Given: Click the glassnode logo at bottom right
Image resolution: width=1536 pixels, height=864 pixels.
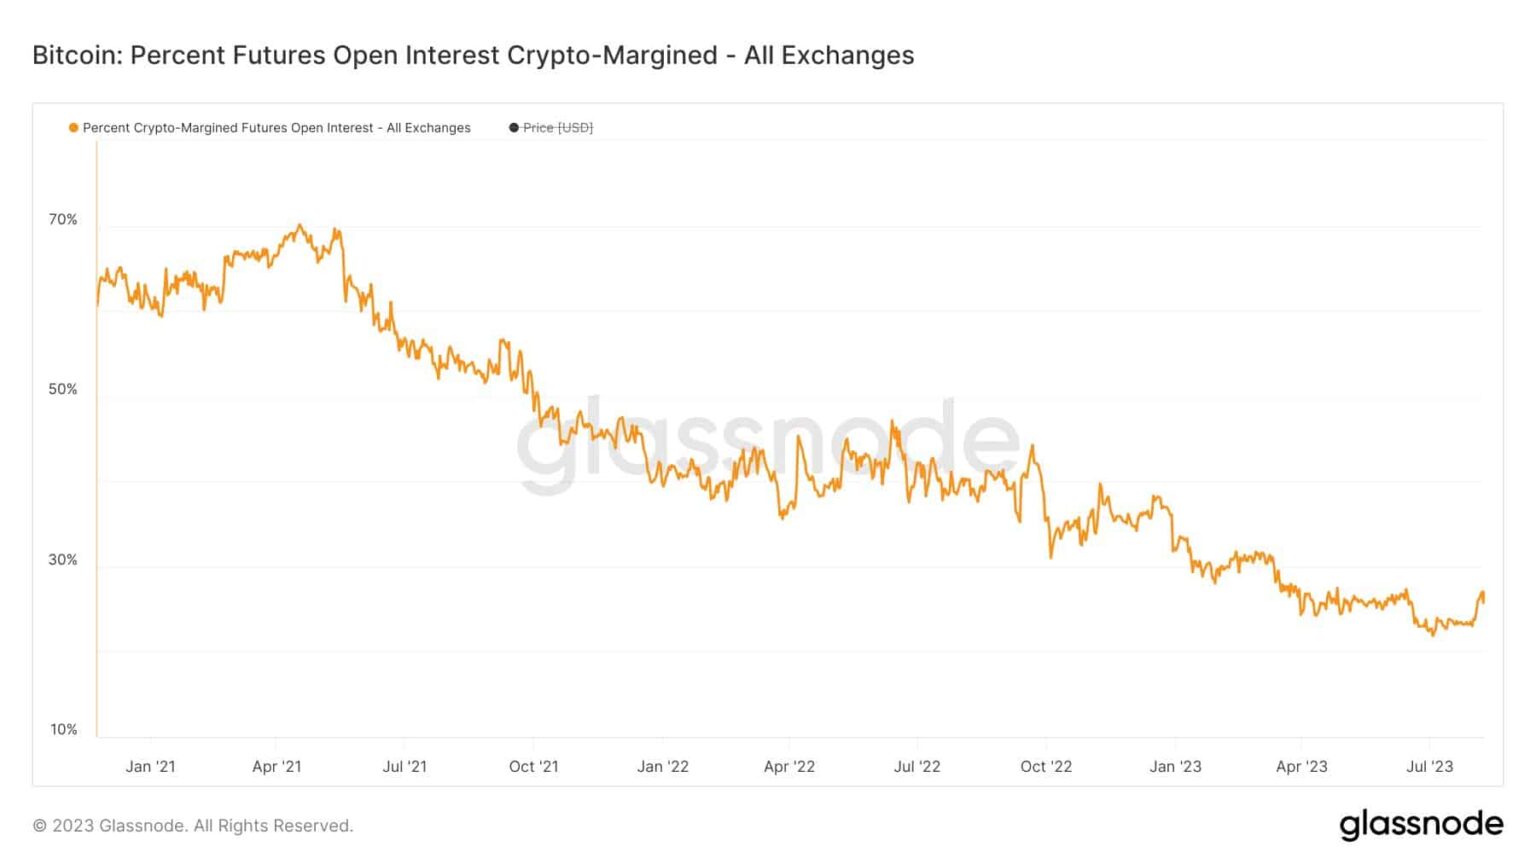Looking at the screenshot, I should coord(1420,824).
